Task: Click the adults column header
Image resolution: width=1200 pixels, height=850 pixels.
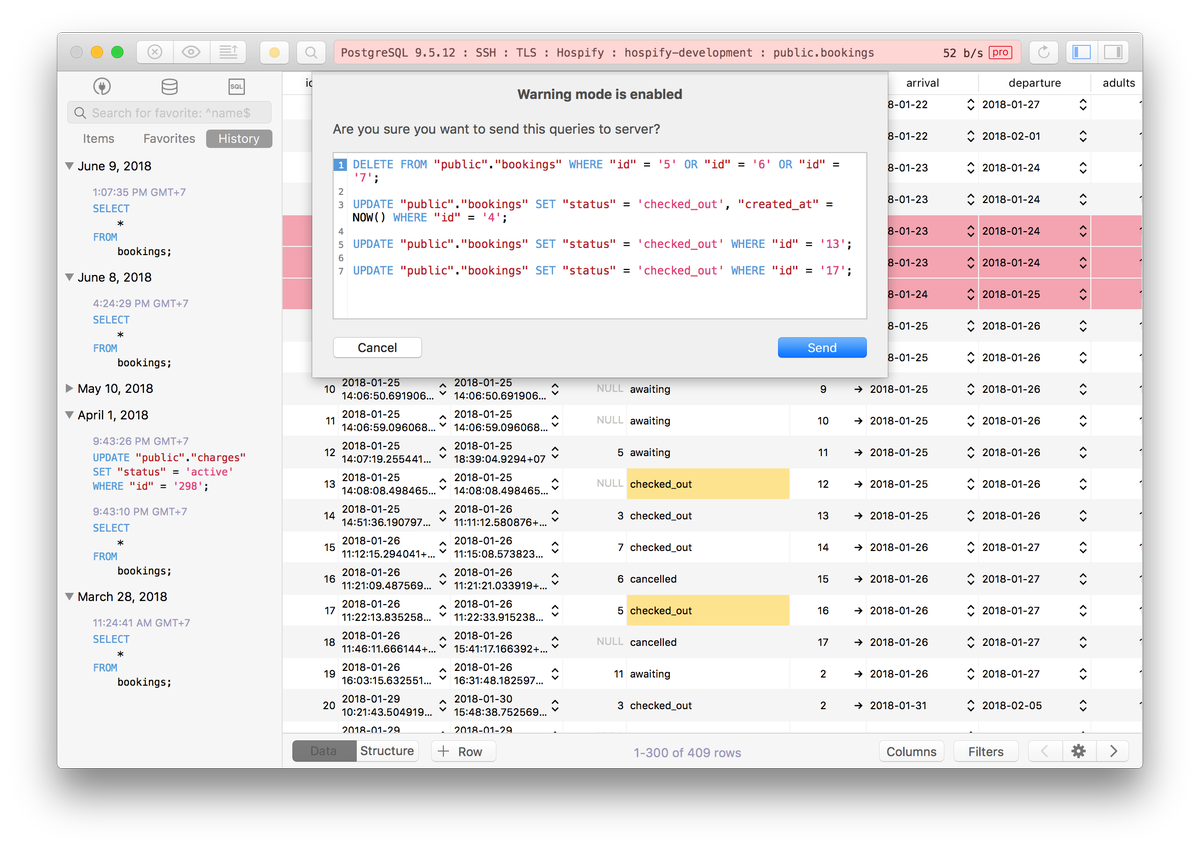Action: click(x=1117, y=83)
